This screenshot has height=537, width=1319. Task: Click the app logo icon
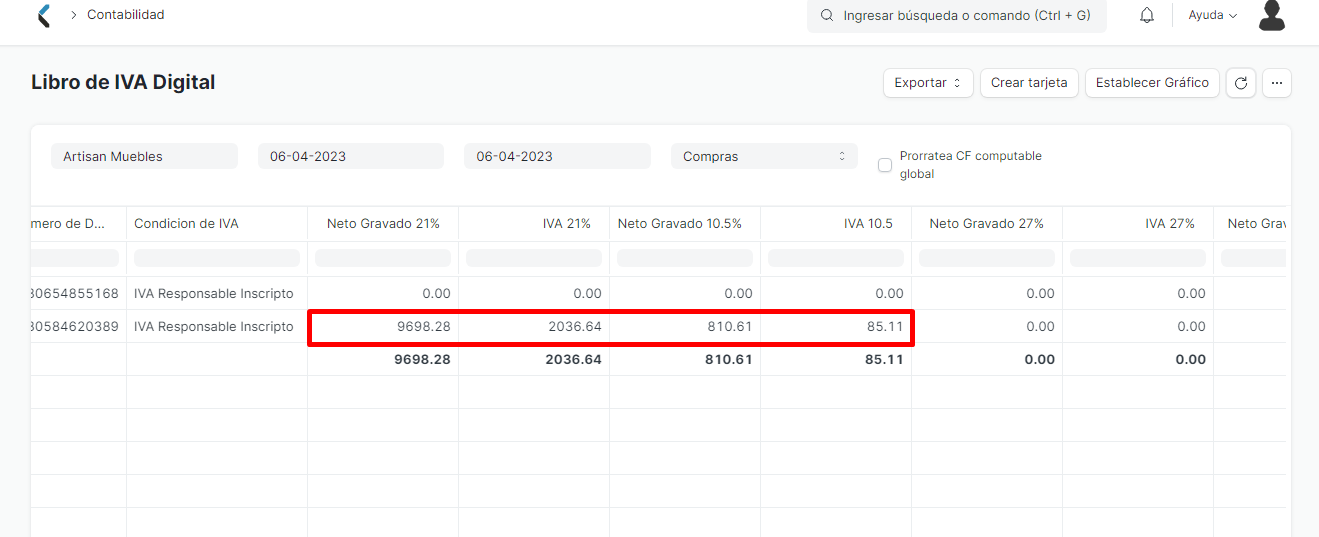pyautogui.click(x=43, y=15)
